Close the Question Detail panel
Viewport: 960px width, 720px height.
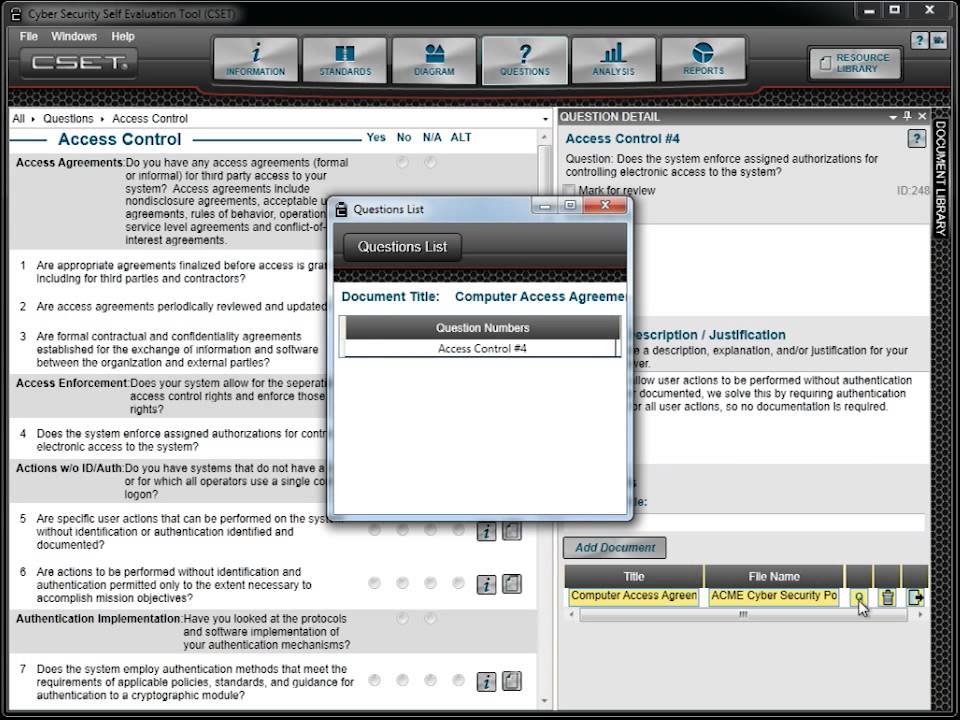click(x=922, y=116)
